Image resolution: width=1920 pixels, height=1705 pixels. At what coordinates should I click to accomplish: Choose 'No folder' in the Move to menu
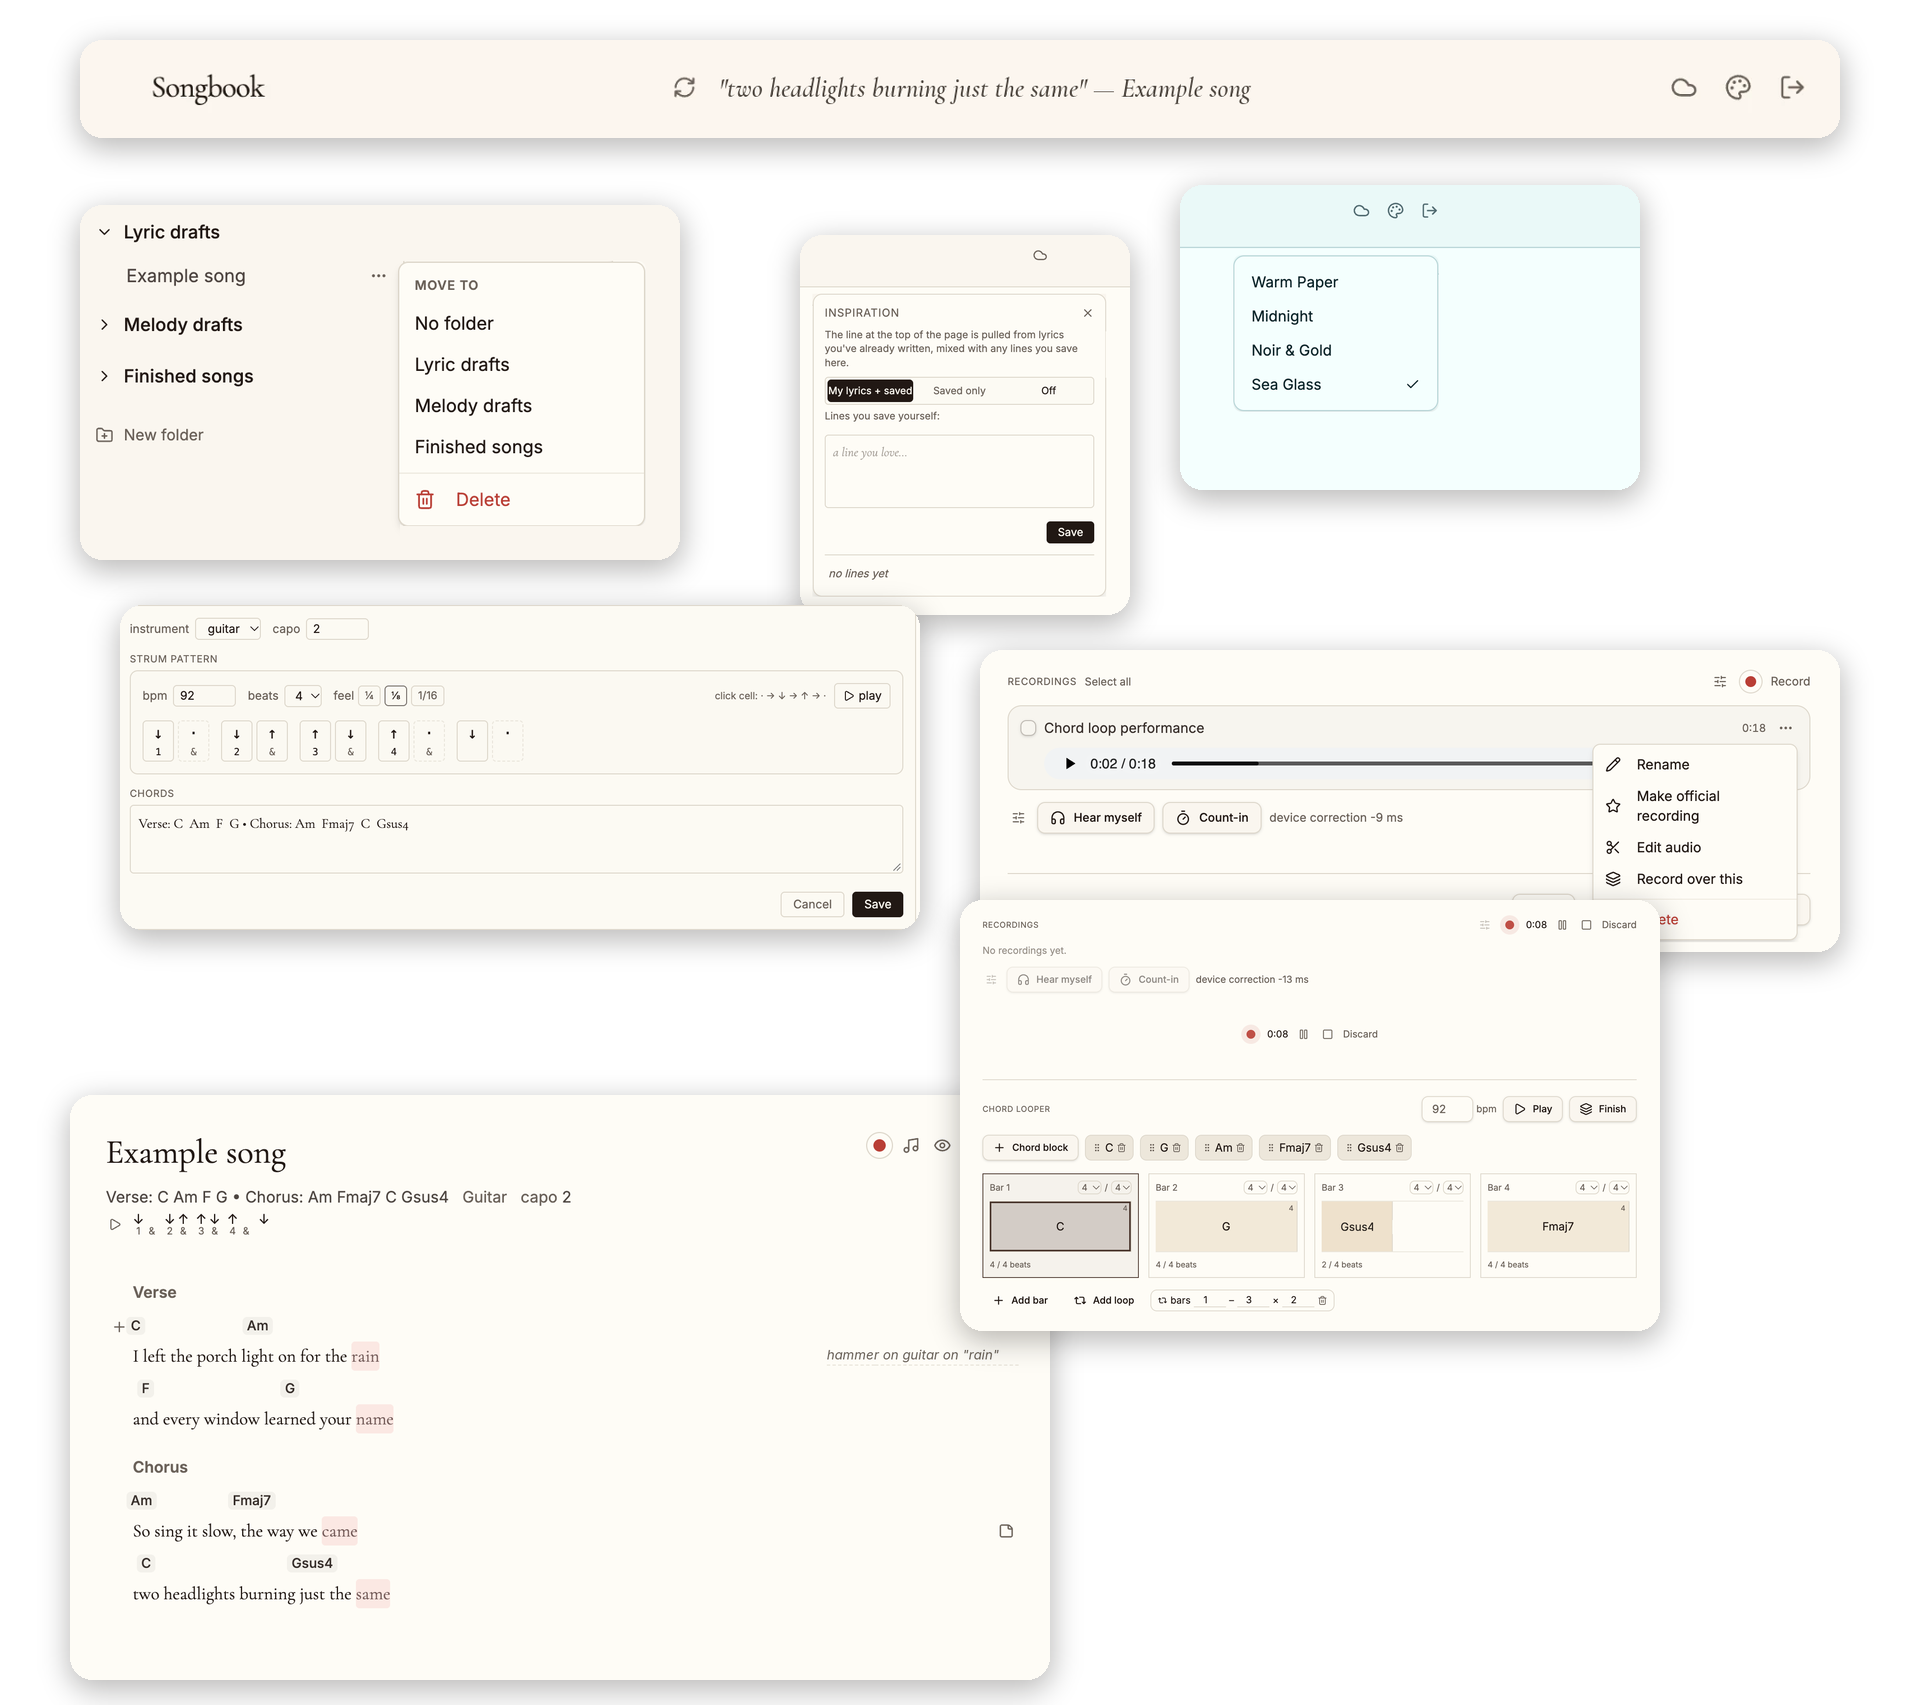521,324
